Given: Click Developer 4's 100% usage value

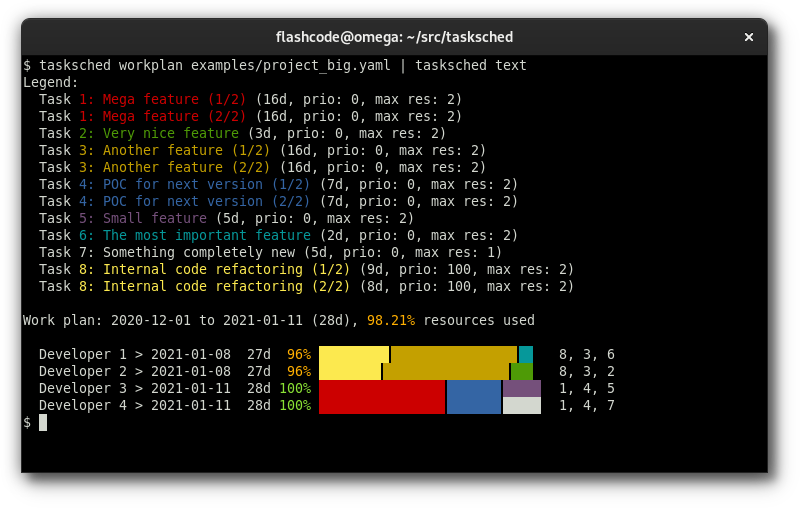Looking at the screenshot, I should coord(295,405).
